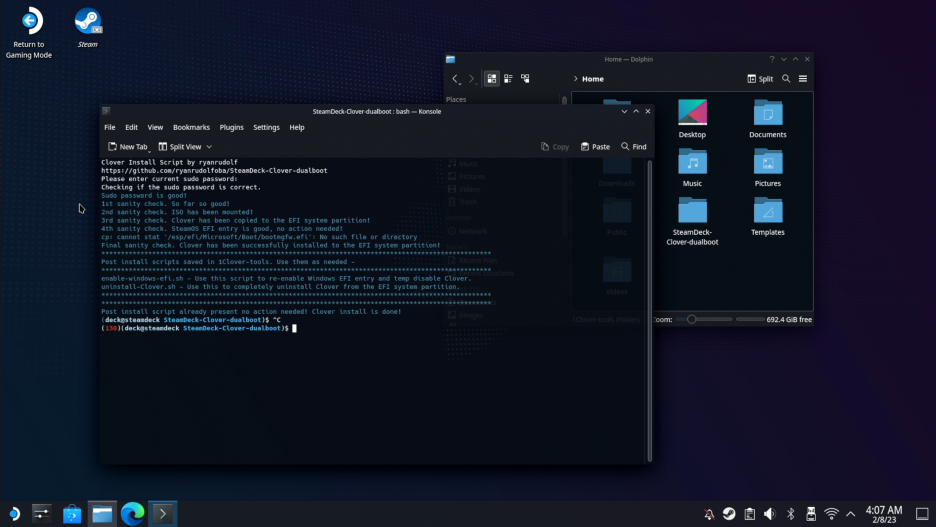This screenshot has height=527, width=936.
Task: Open Wi-Fi network tray icon
Action: [x=832, y=514]
